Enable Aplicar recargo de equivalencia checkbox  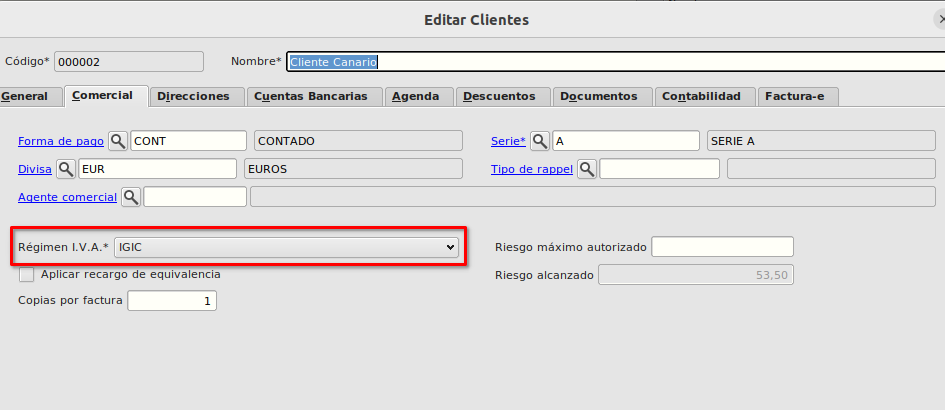coord(27,274)
